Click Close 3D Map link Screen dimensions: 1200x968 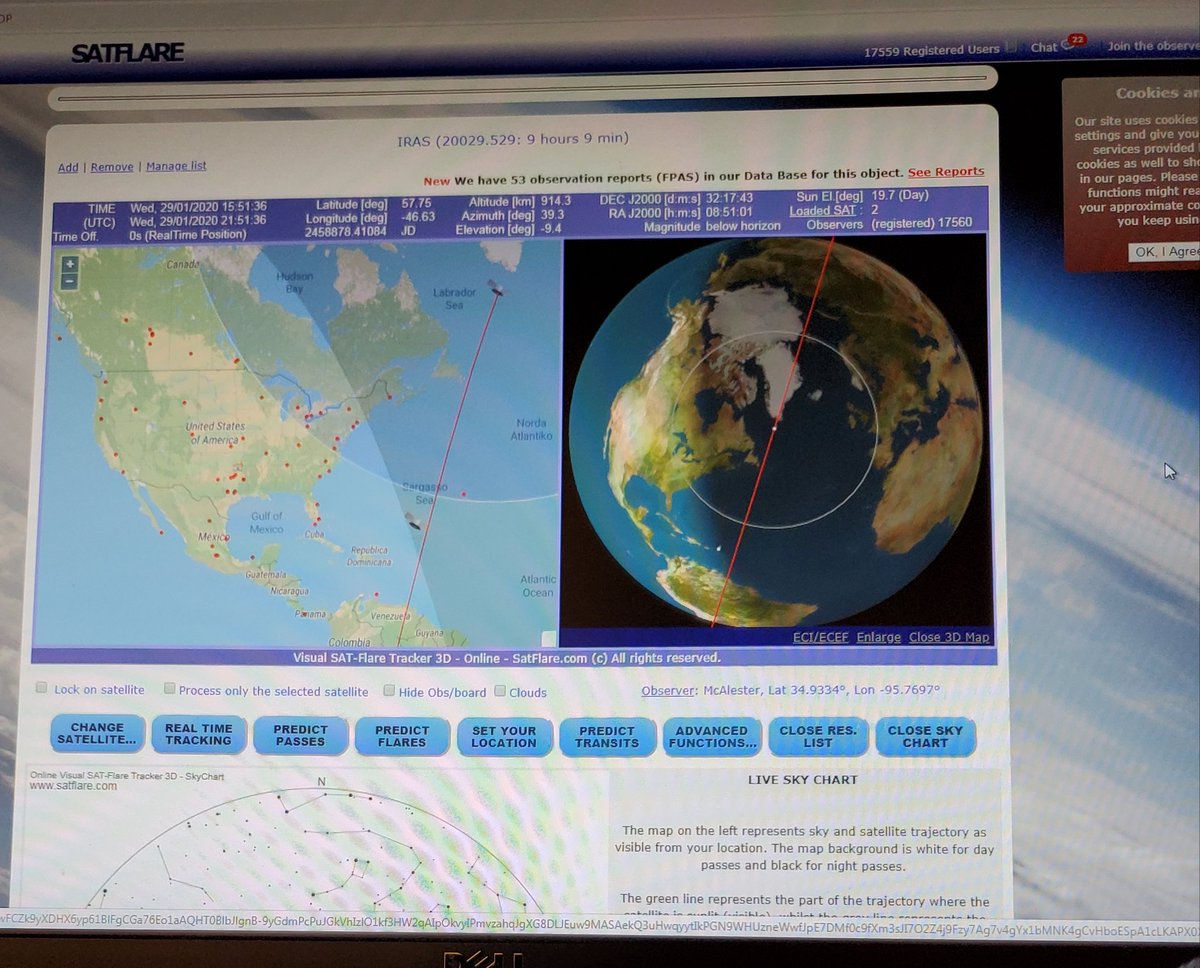pyautogui.click(x=948, y=637)
